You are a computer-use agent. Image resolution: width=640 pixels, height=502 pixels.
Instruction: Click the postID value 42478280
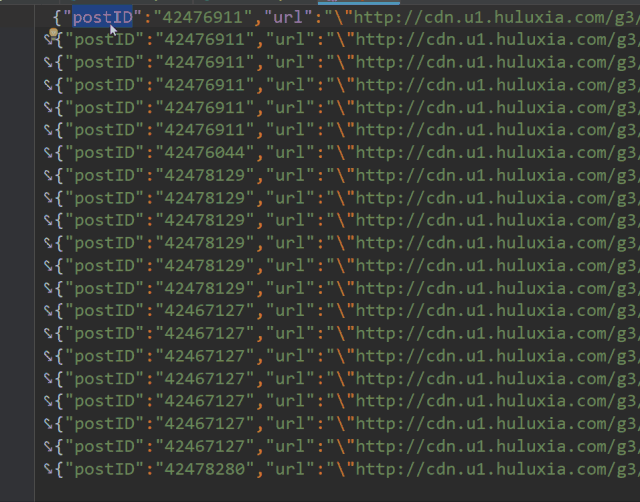click(x=205, y=469)
